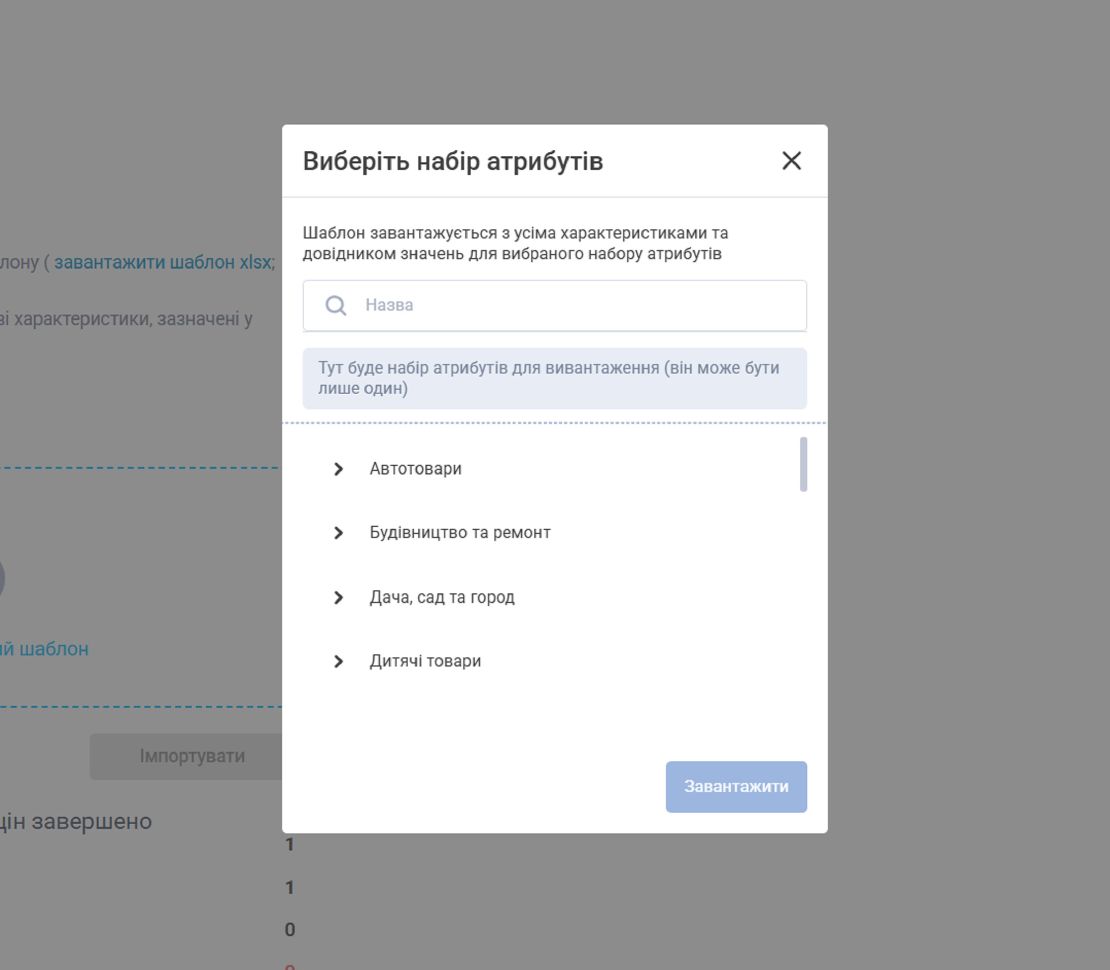
Task: Click the search magnifier icon
Action: [336, 305]
